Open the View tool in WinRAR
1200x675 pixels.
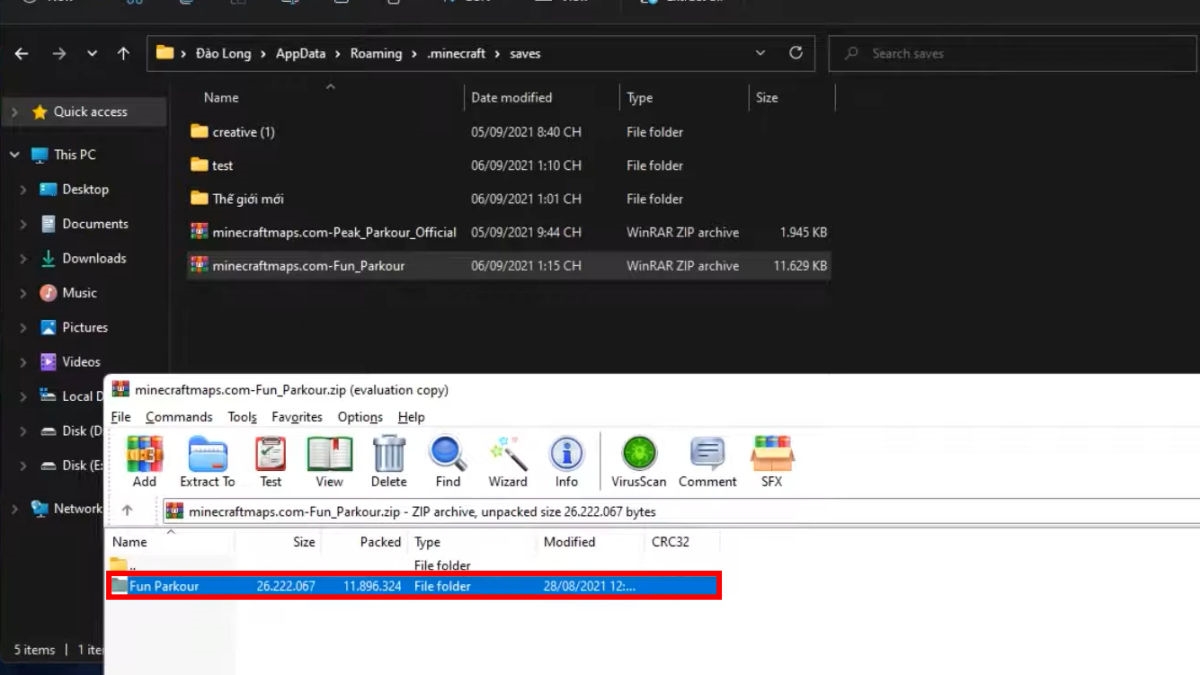tap(329, 461)
